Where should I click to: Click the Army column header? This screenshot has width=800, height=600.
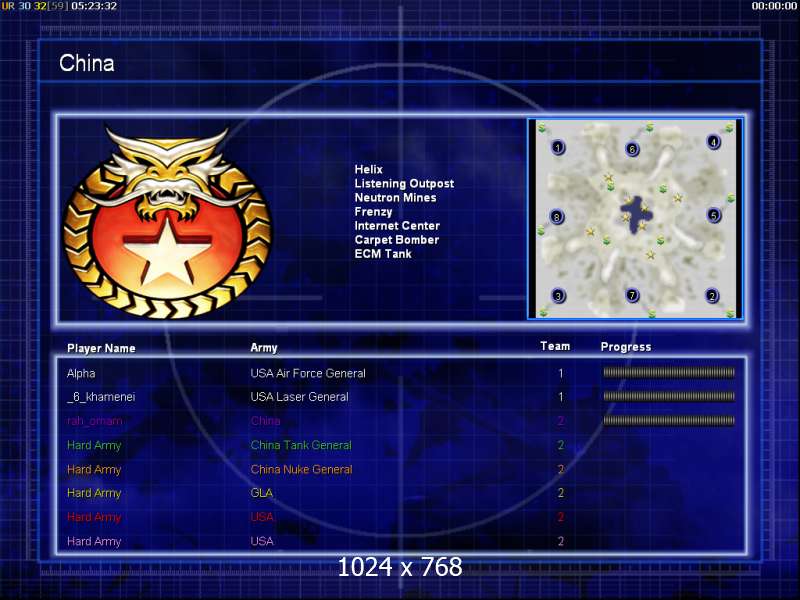264,348
